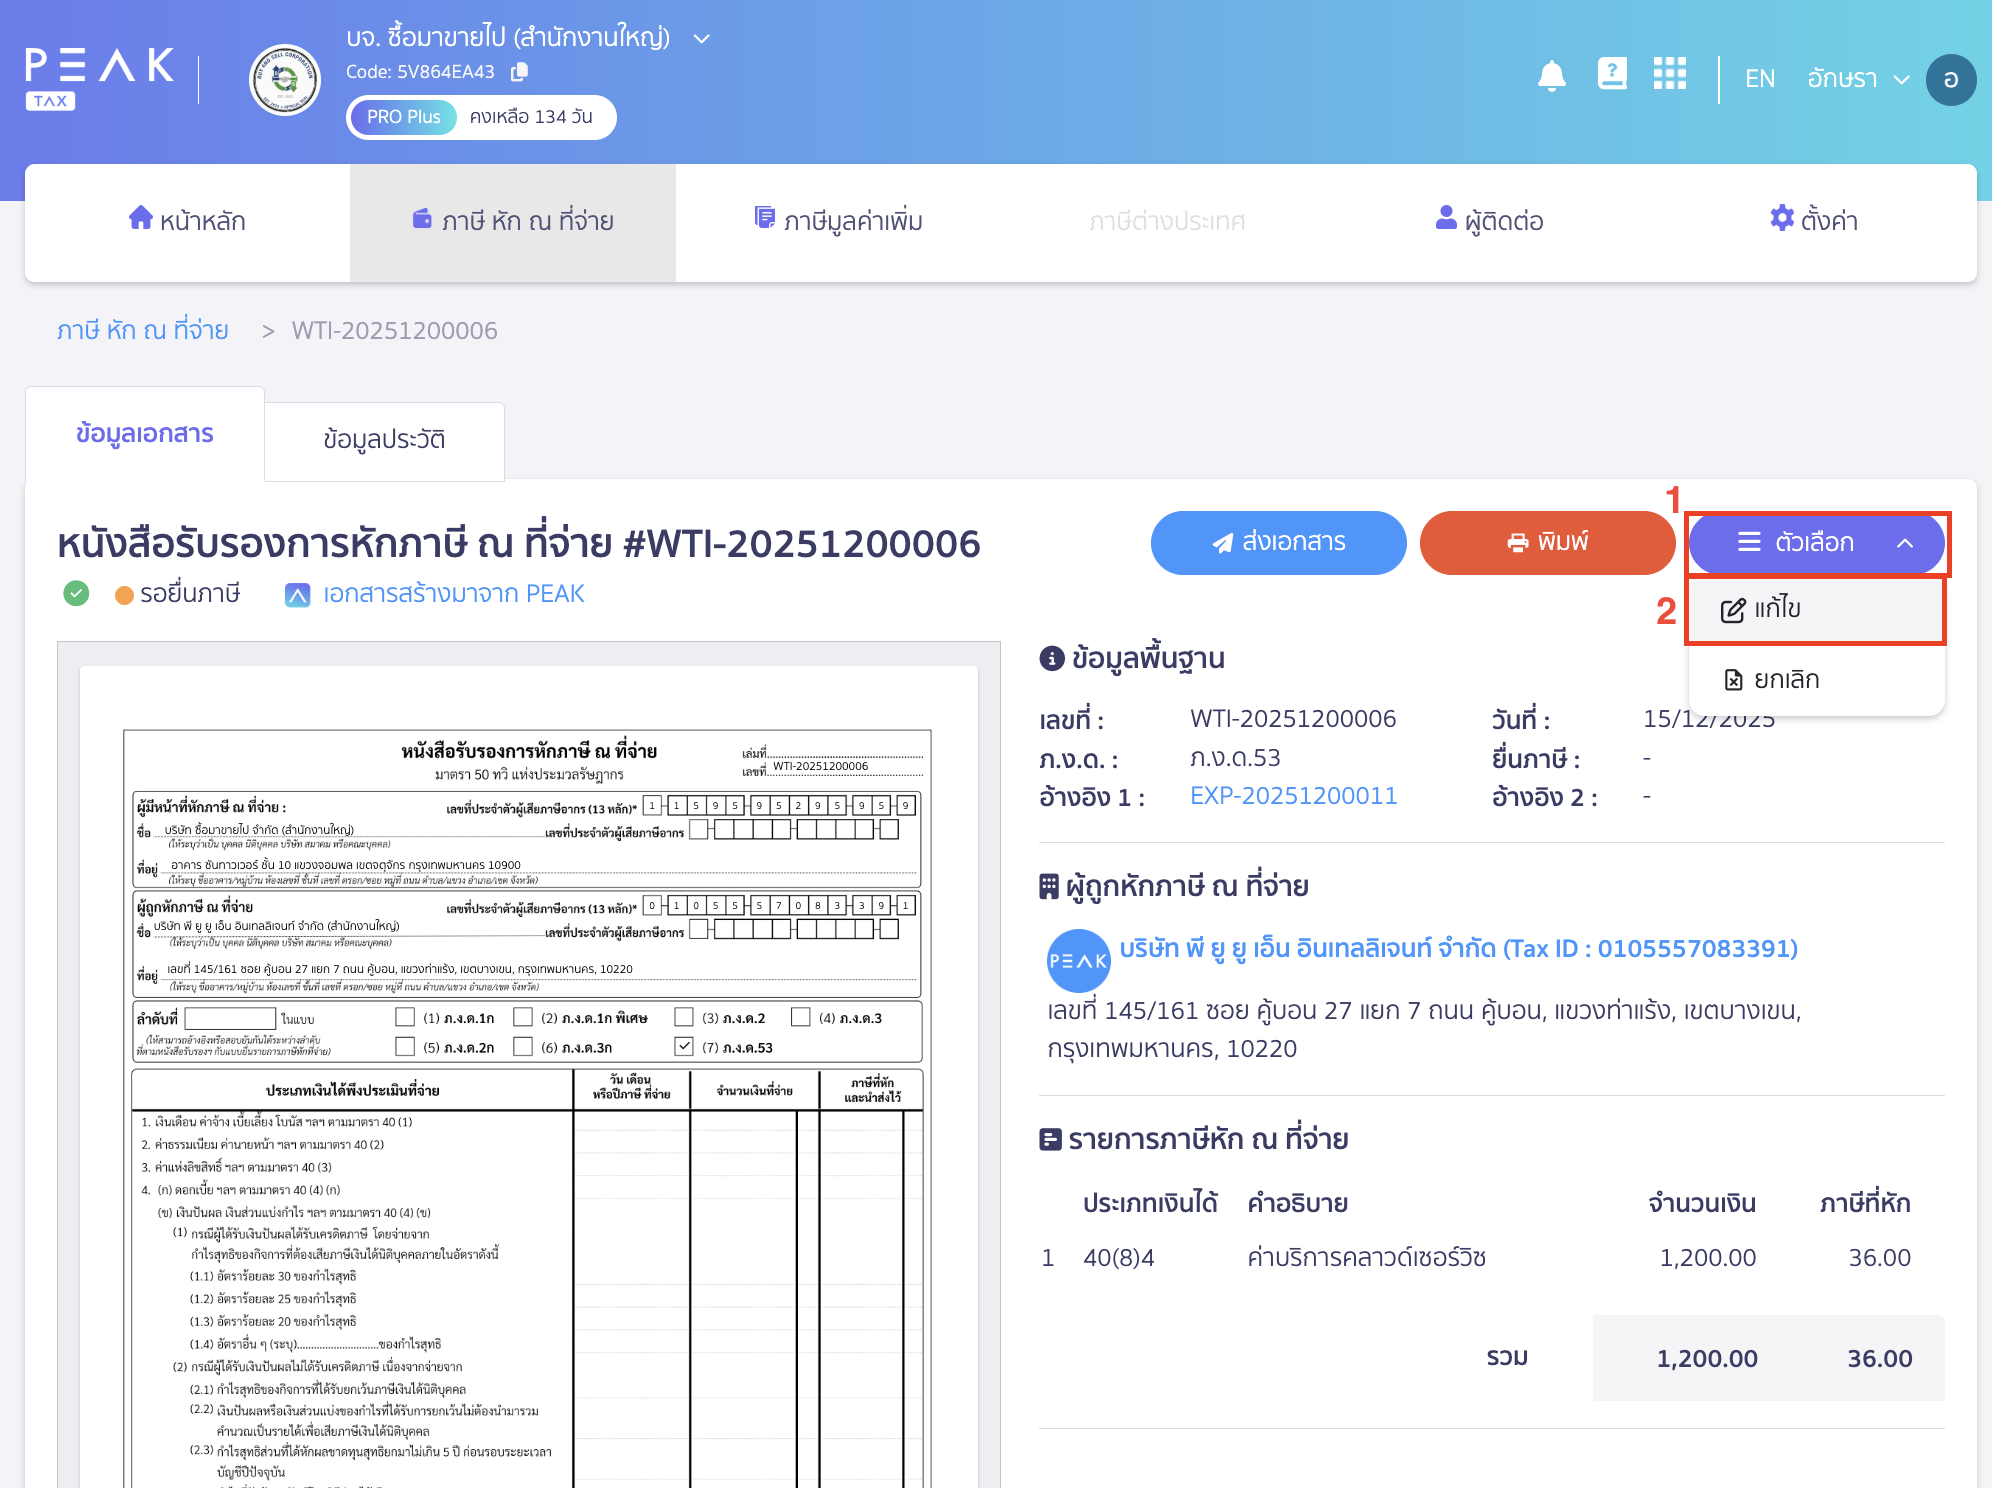Tick the ภ.ง.ด.1ก checkbox in form
The image size is (1992, 1488).
[x=405, y=1017]
